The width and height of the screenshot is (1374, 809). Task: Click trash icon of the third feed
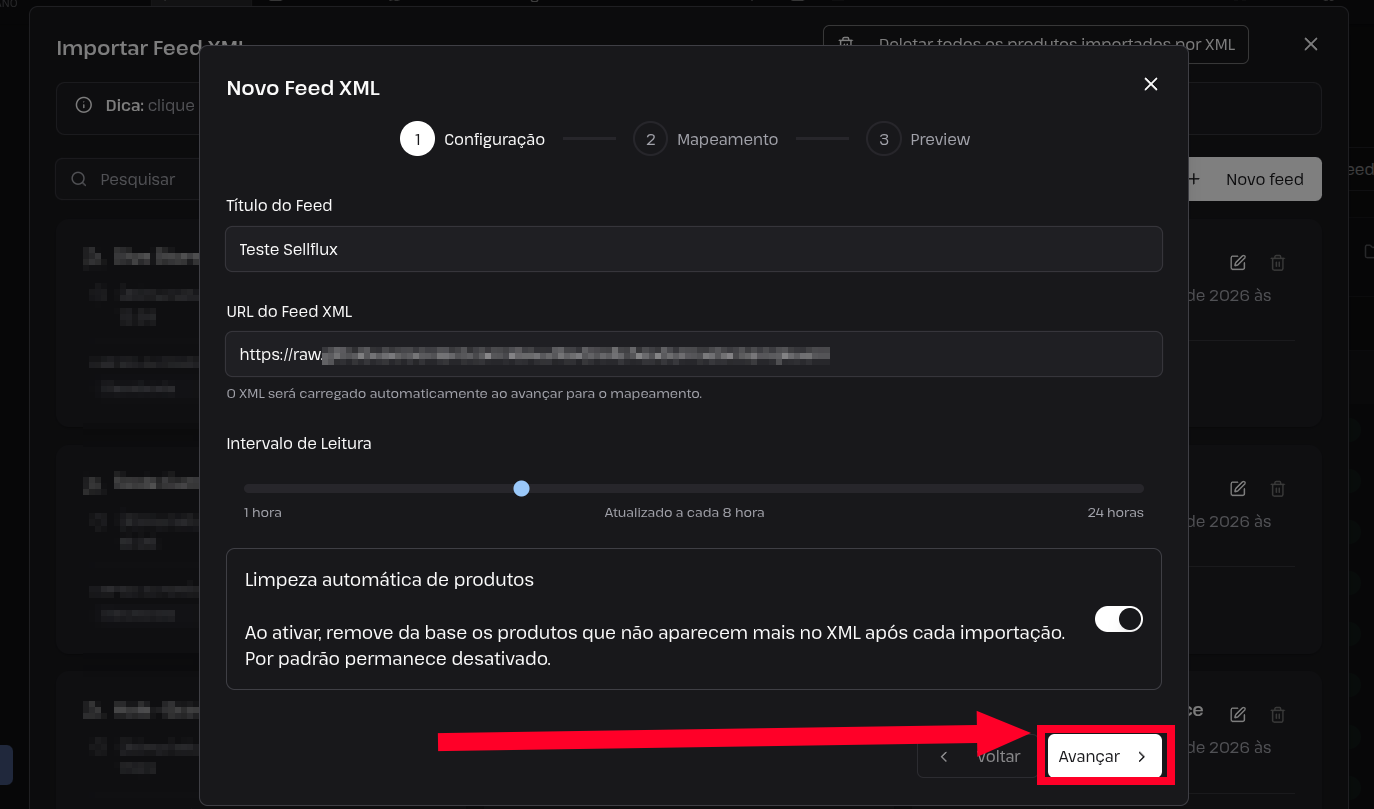pyautogui.click(x=1277, y=715)
